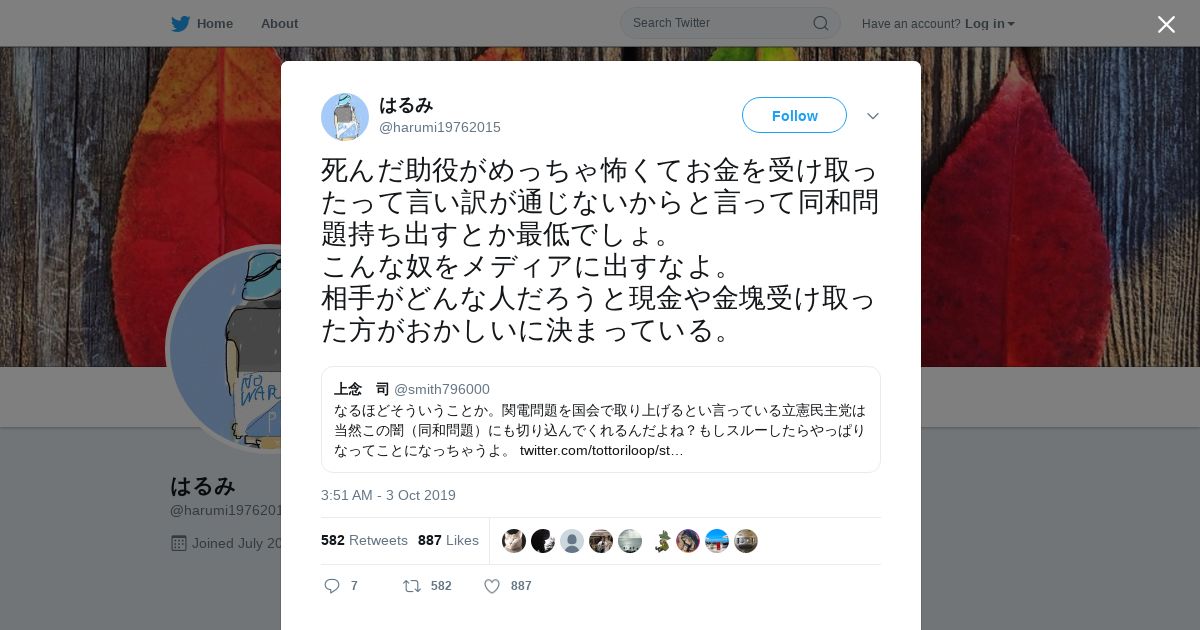The image size is (1200, 630).
Task: Open the tweet timestamp 3 Oct 2019
Action: click(388, 495)
